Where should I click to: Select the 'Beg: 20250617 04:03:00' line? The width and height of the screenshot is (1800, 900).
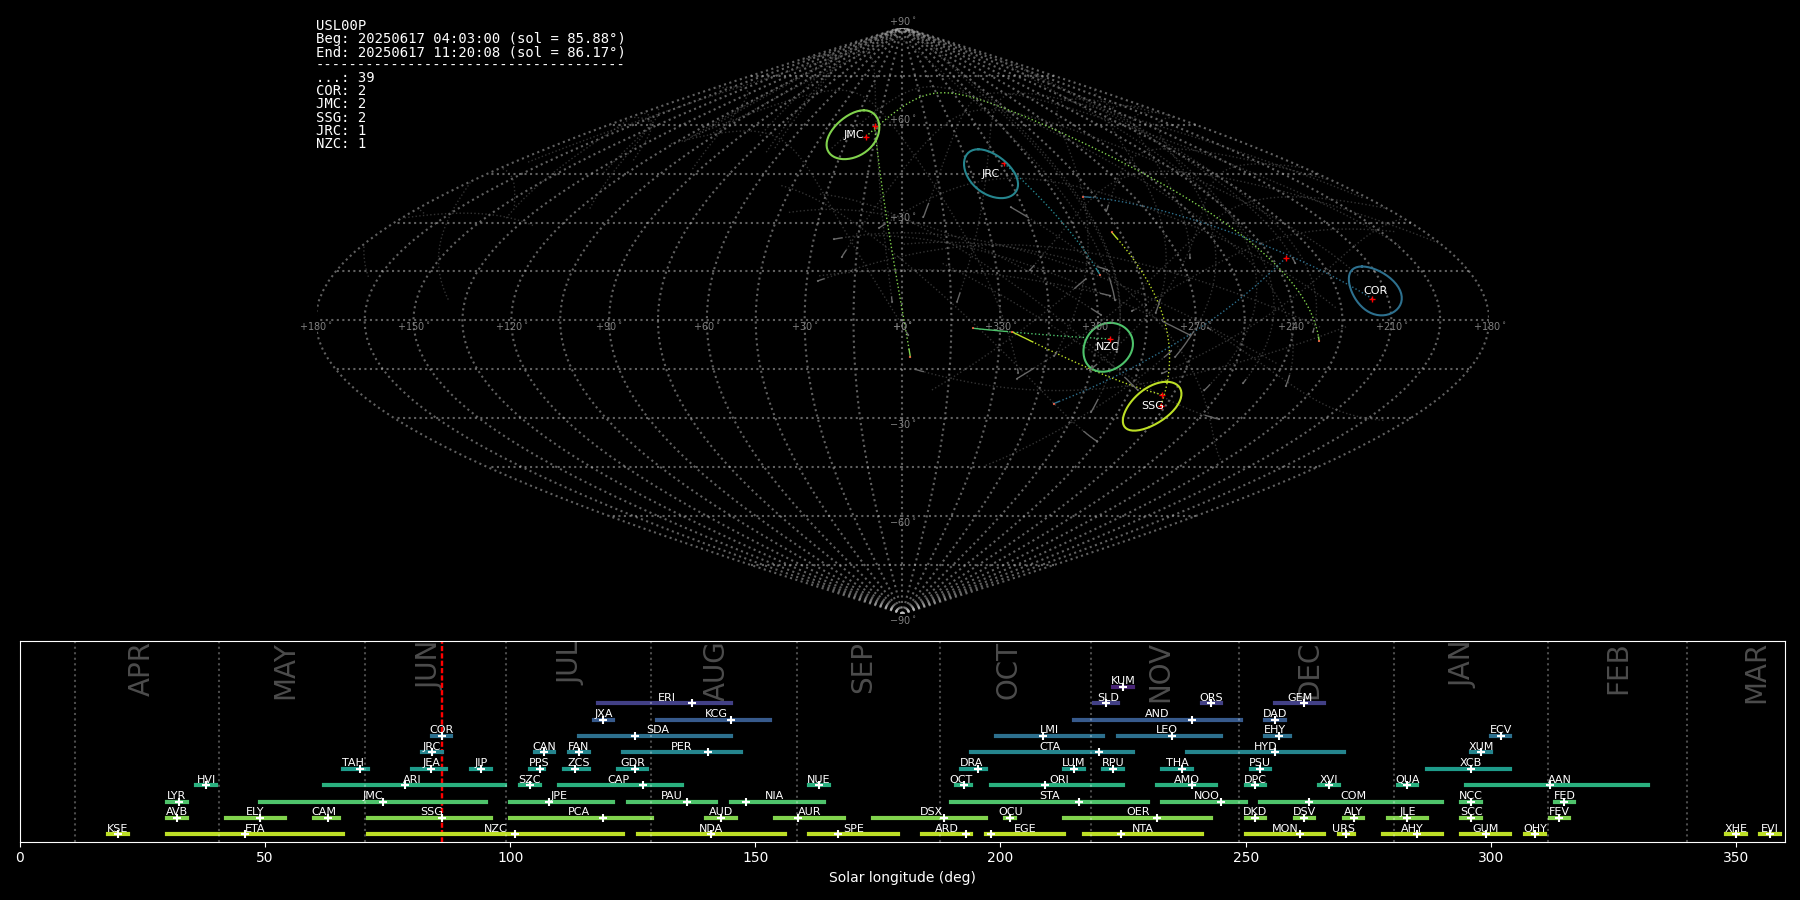coord(470,39)
